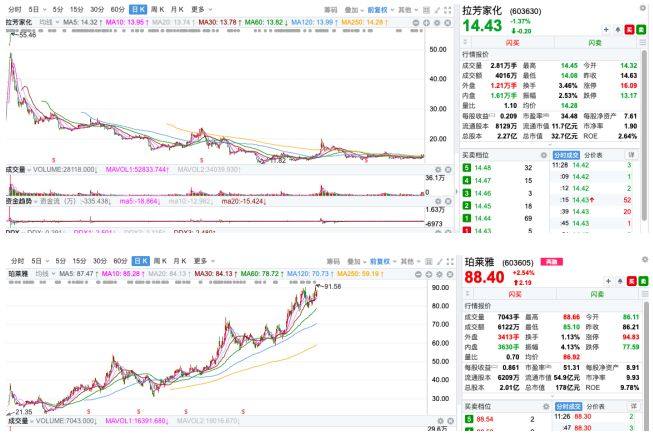653x441 pixels.
Task: Select 月K tab in bottom chart
Action: pos(179,261)
